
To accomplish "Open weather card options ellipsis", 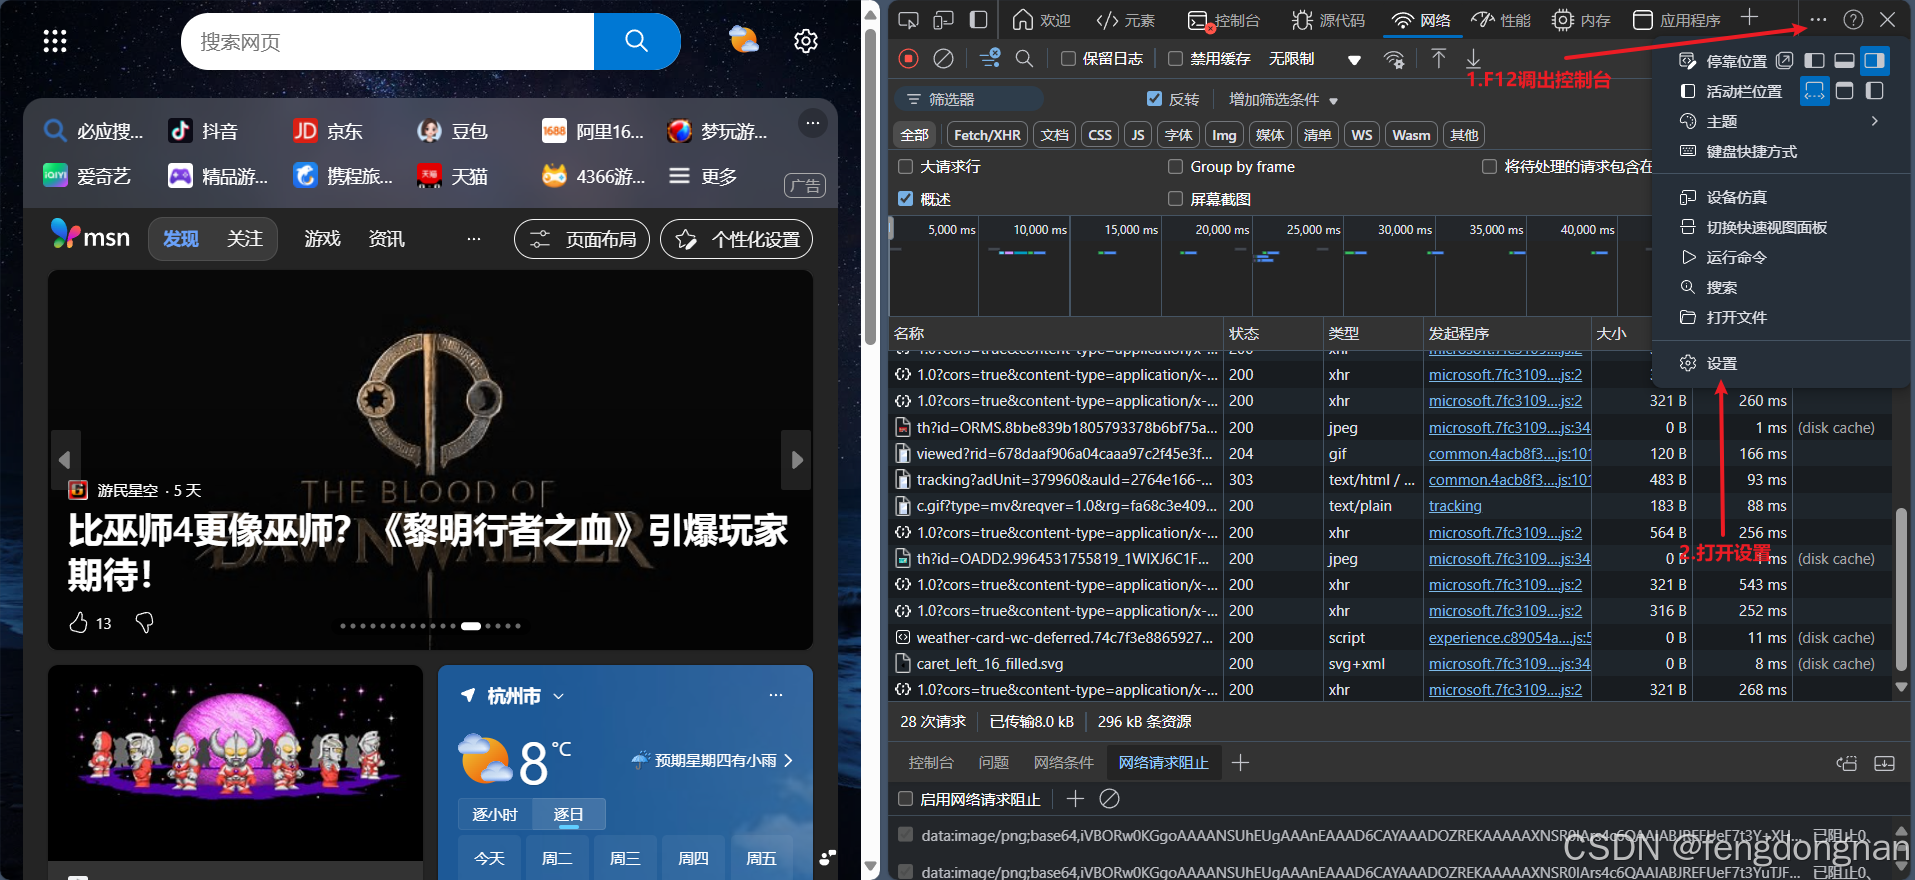I will coord(776,695).
